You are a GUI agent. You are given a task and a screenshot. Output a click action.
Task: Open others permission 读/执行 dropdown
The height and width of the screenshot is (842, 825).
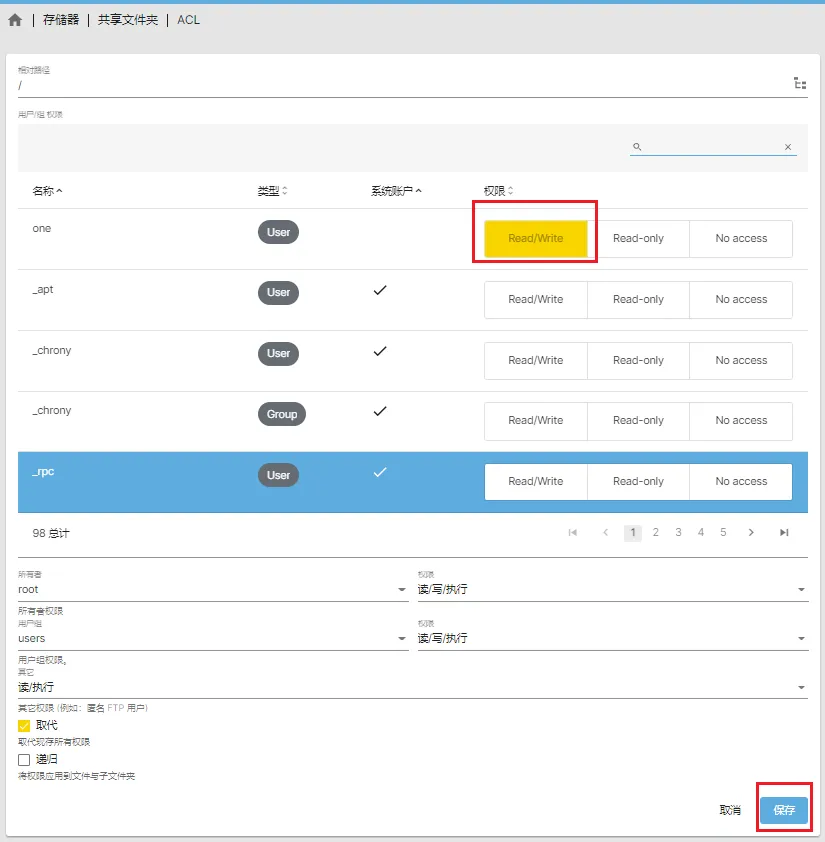point(412,687)
